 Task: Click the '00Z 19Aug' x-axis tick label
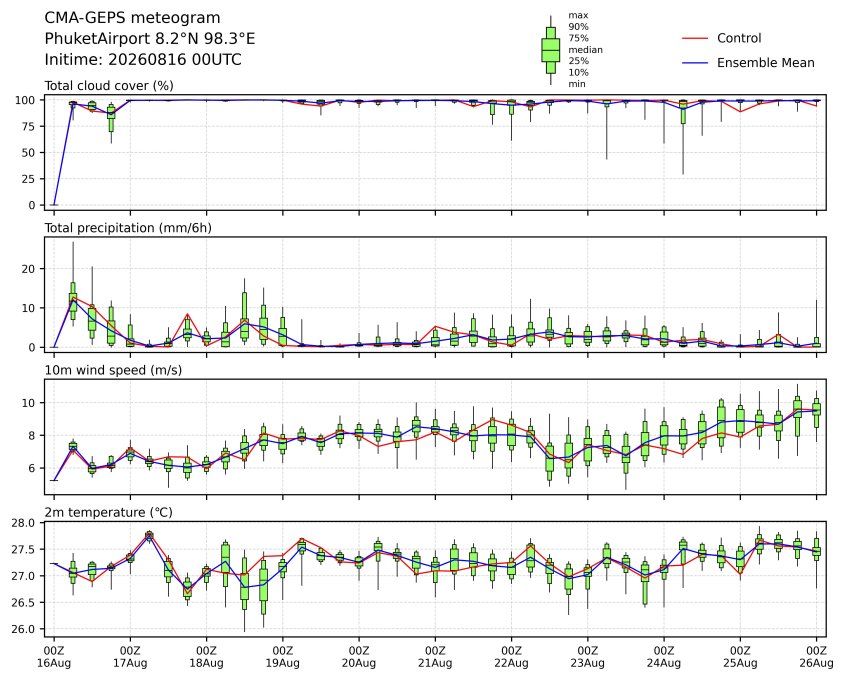[282, 657]
